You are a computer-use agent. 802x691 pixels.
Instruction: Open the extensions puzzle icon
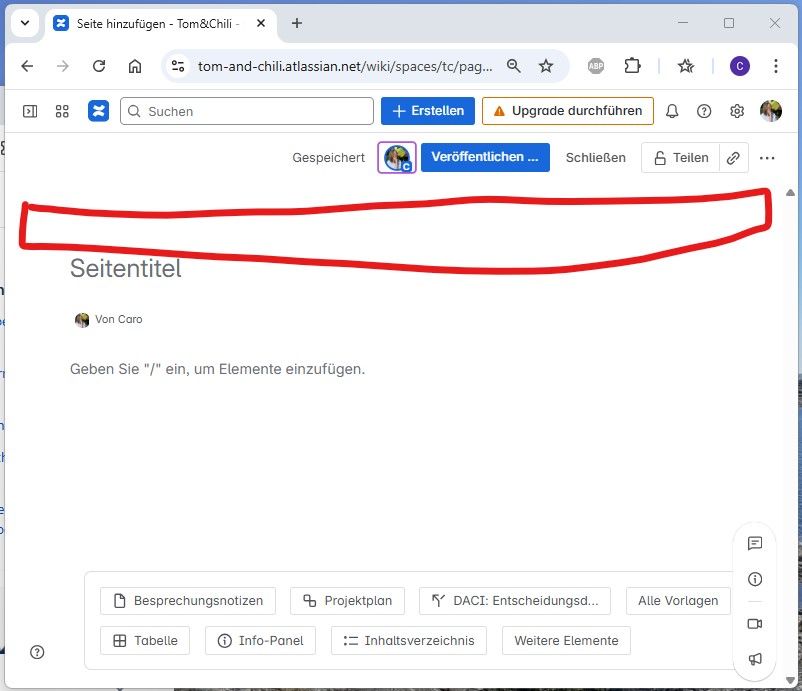(632, 66)
